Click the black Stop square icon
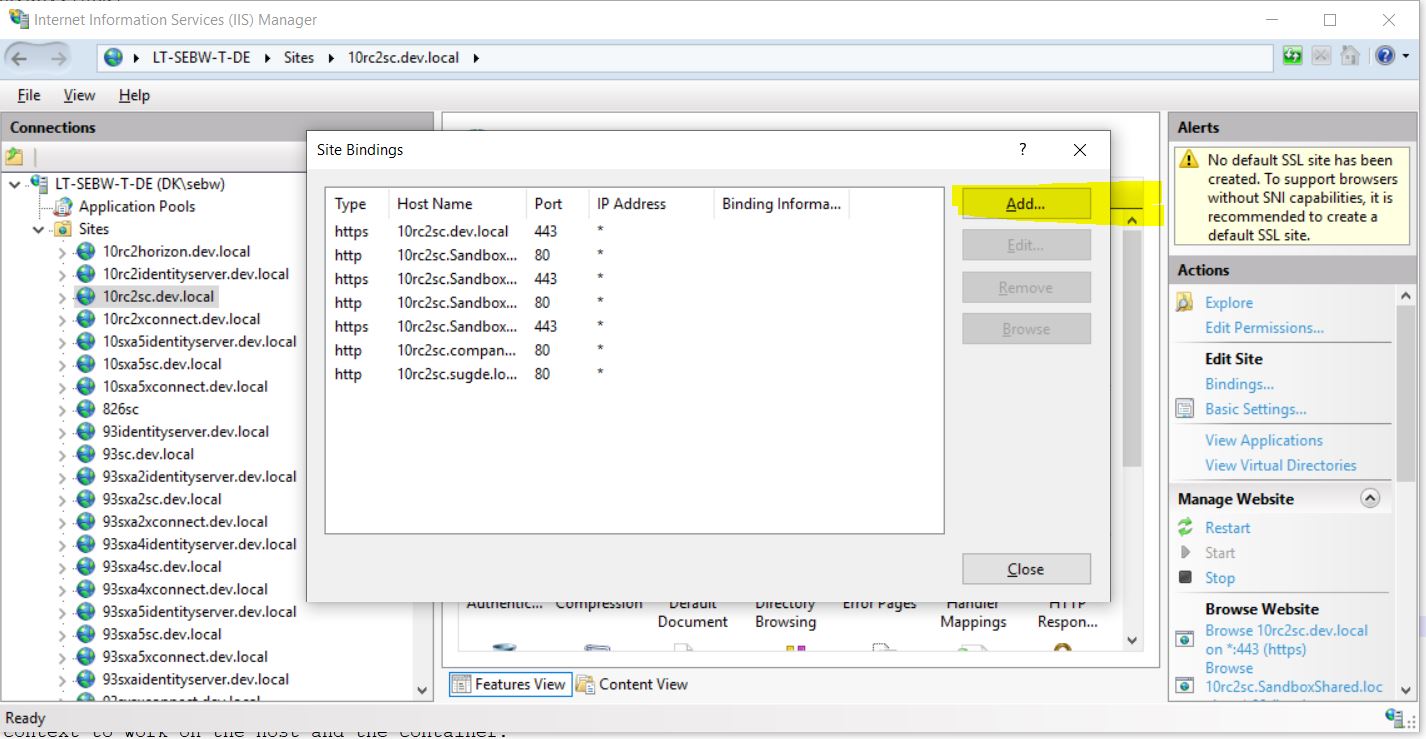Viewport: 1426px width, 739px height. (x=1185, y=577)
